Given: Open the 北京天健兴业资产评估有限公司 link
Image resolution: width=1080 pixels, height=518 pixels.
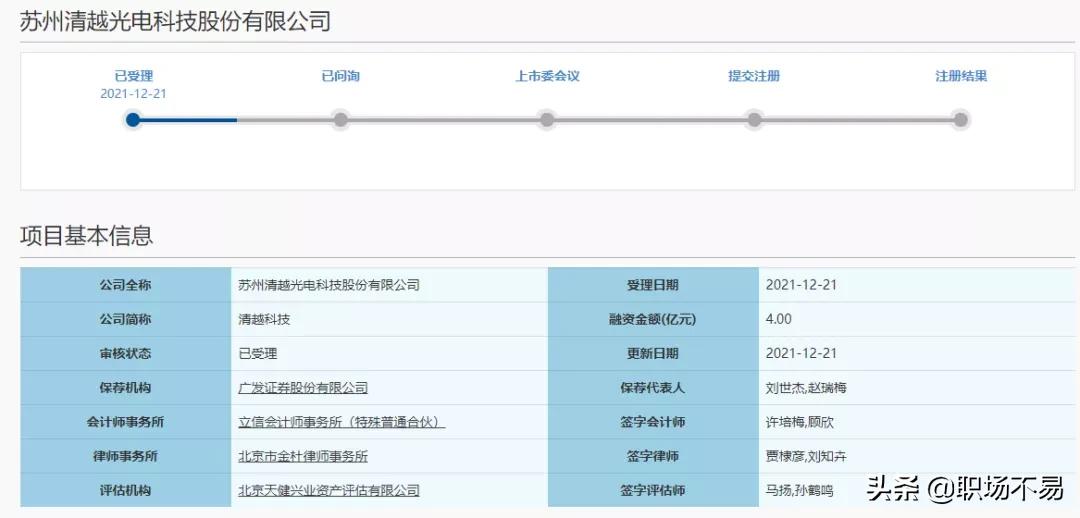Looking at the screenshot, I should (329, 490).
